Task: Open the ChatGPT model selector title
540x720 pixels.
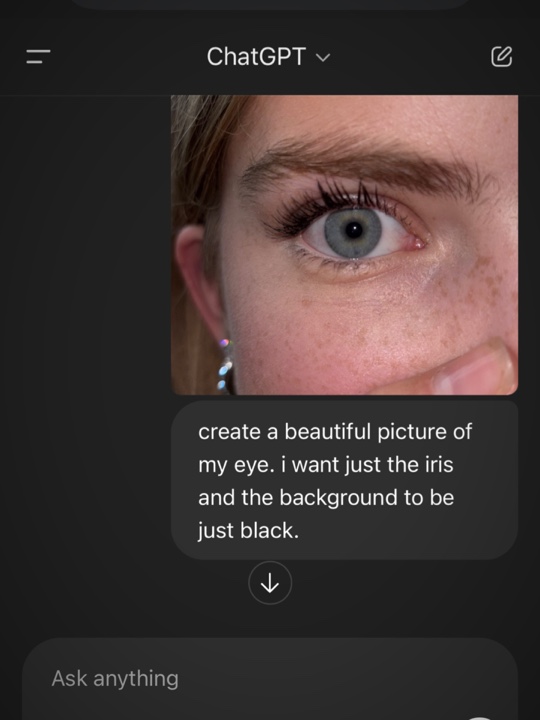Action: coord(268,57)
